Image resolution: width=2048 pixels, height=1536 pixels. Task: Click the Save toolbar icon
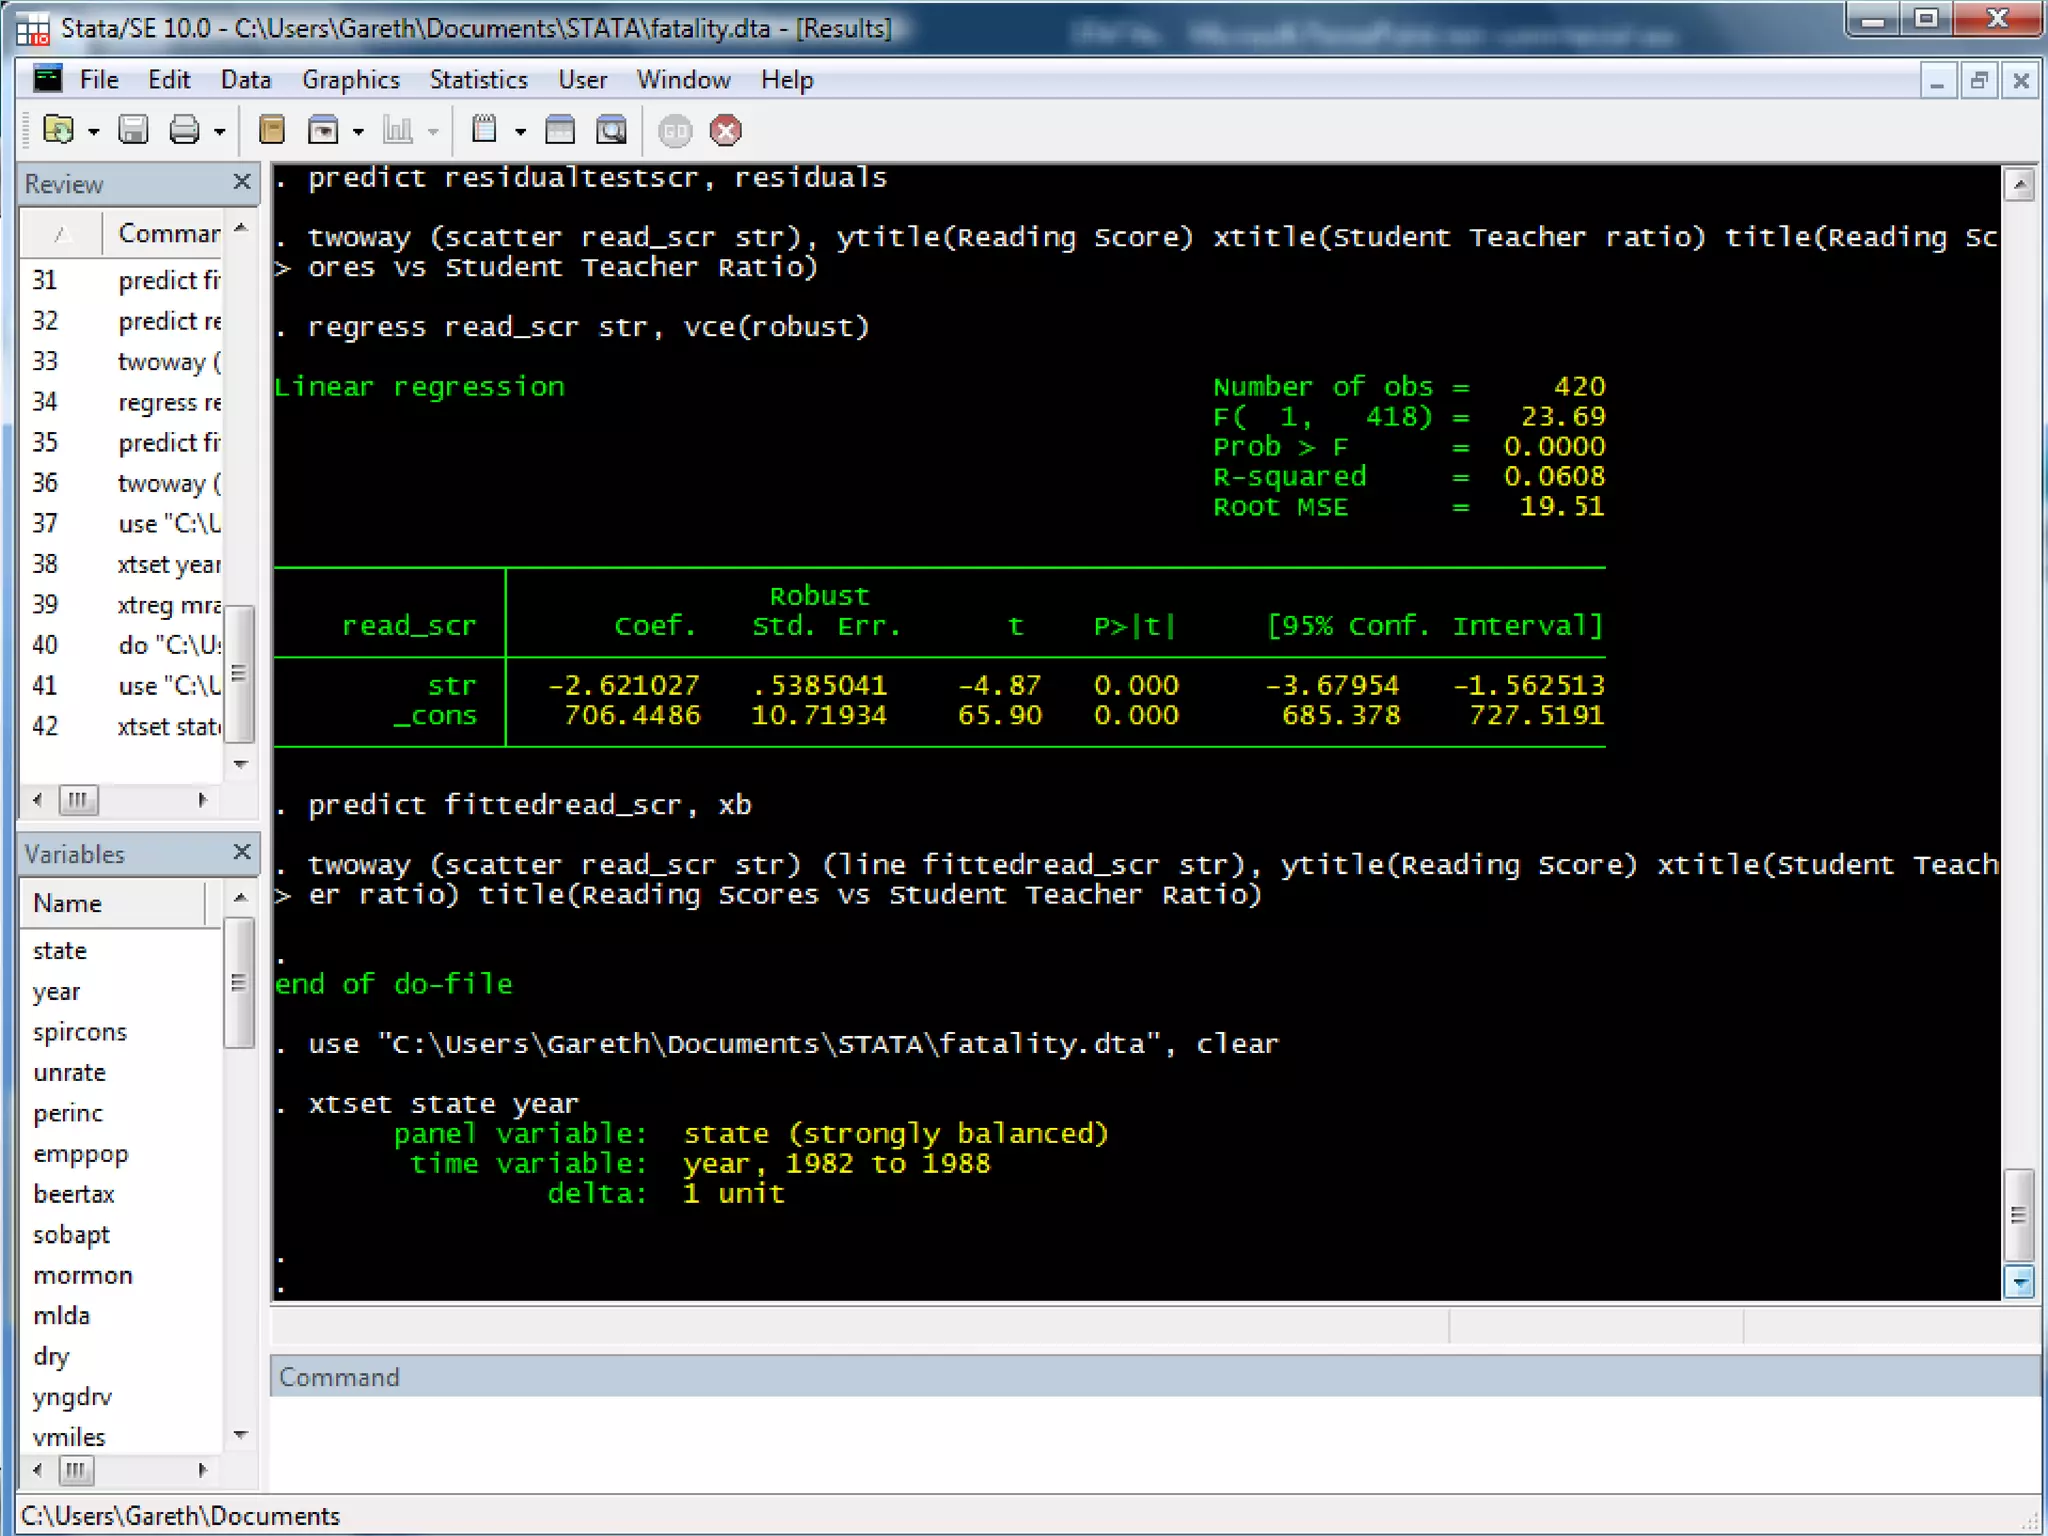[x=133, y=130]
